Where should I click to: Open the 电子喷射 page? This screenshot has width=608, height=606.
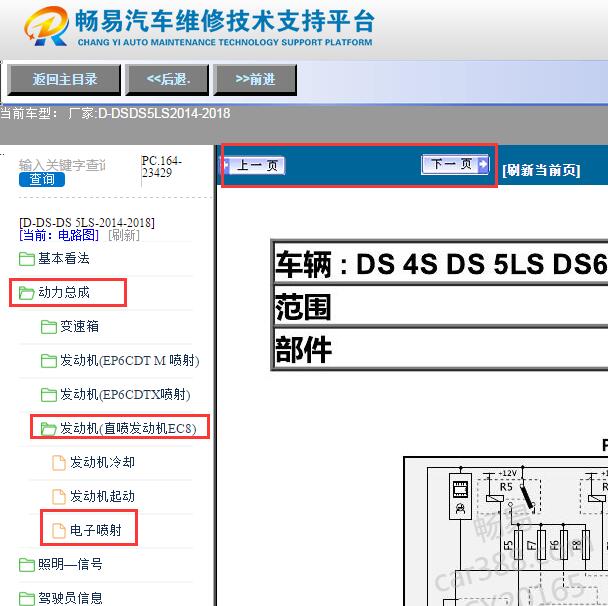point(96,530)
